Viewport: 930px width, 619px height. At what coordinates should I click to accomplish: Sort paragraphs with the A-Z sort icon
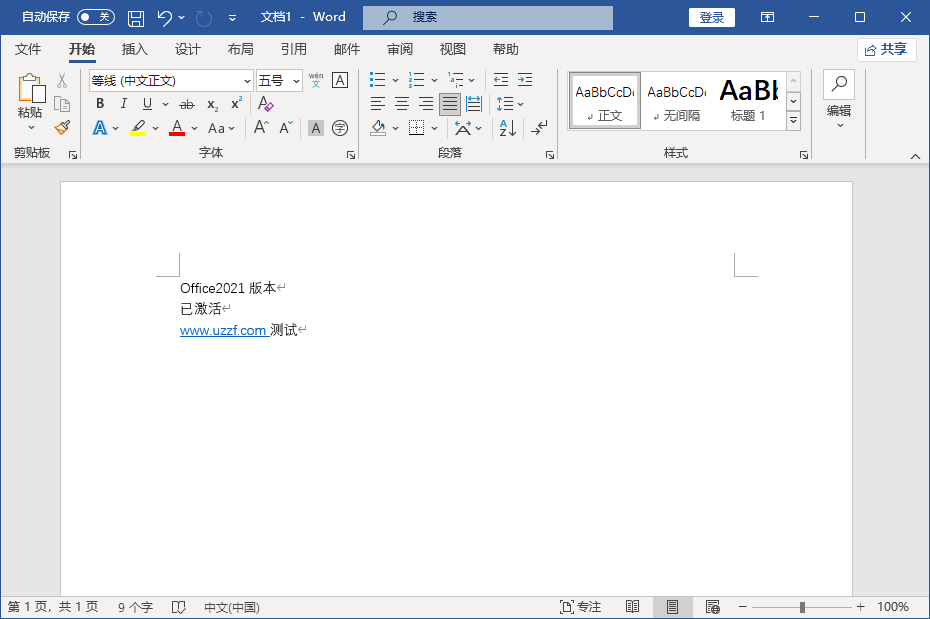point(508,127)
